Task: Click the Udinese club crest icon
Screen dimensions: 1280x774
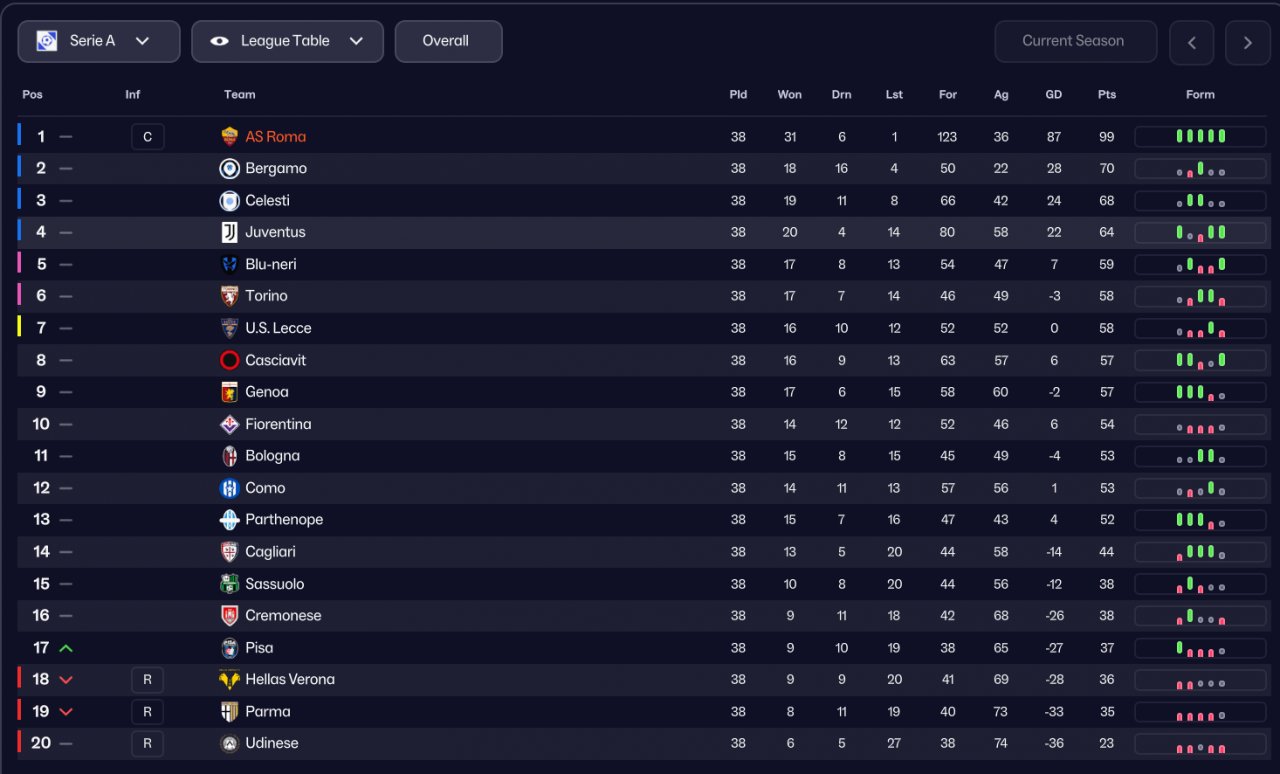Action: pos(230,743)
